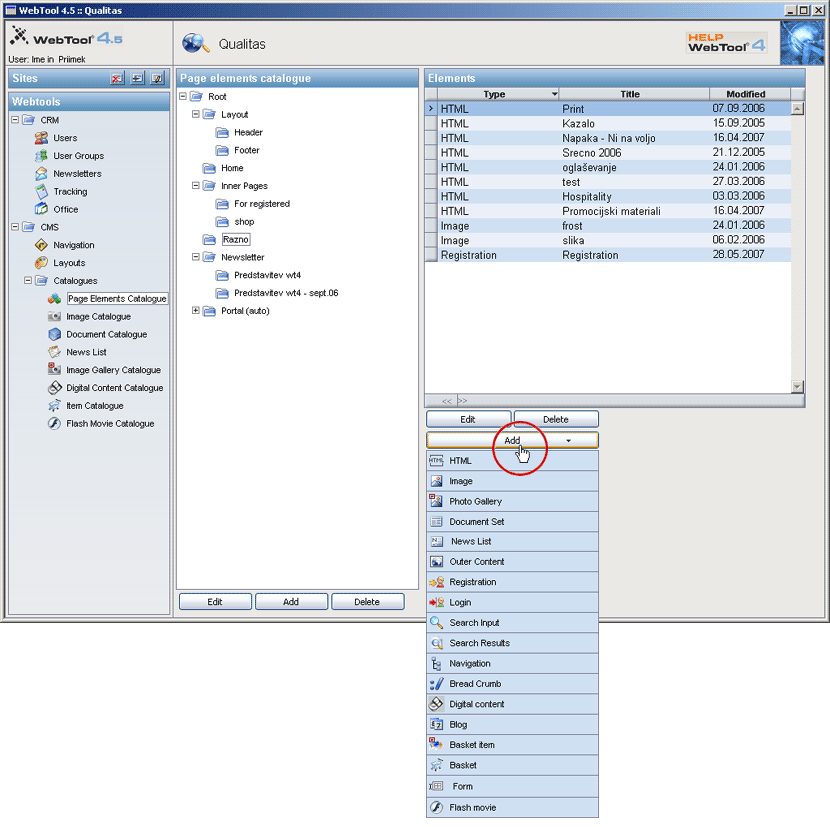Collapse the Inner Pages folder
The image size is (830, 827).
click(196, 186)
